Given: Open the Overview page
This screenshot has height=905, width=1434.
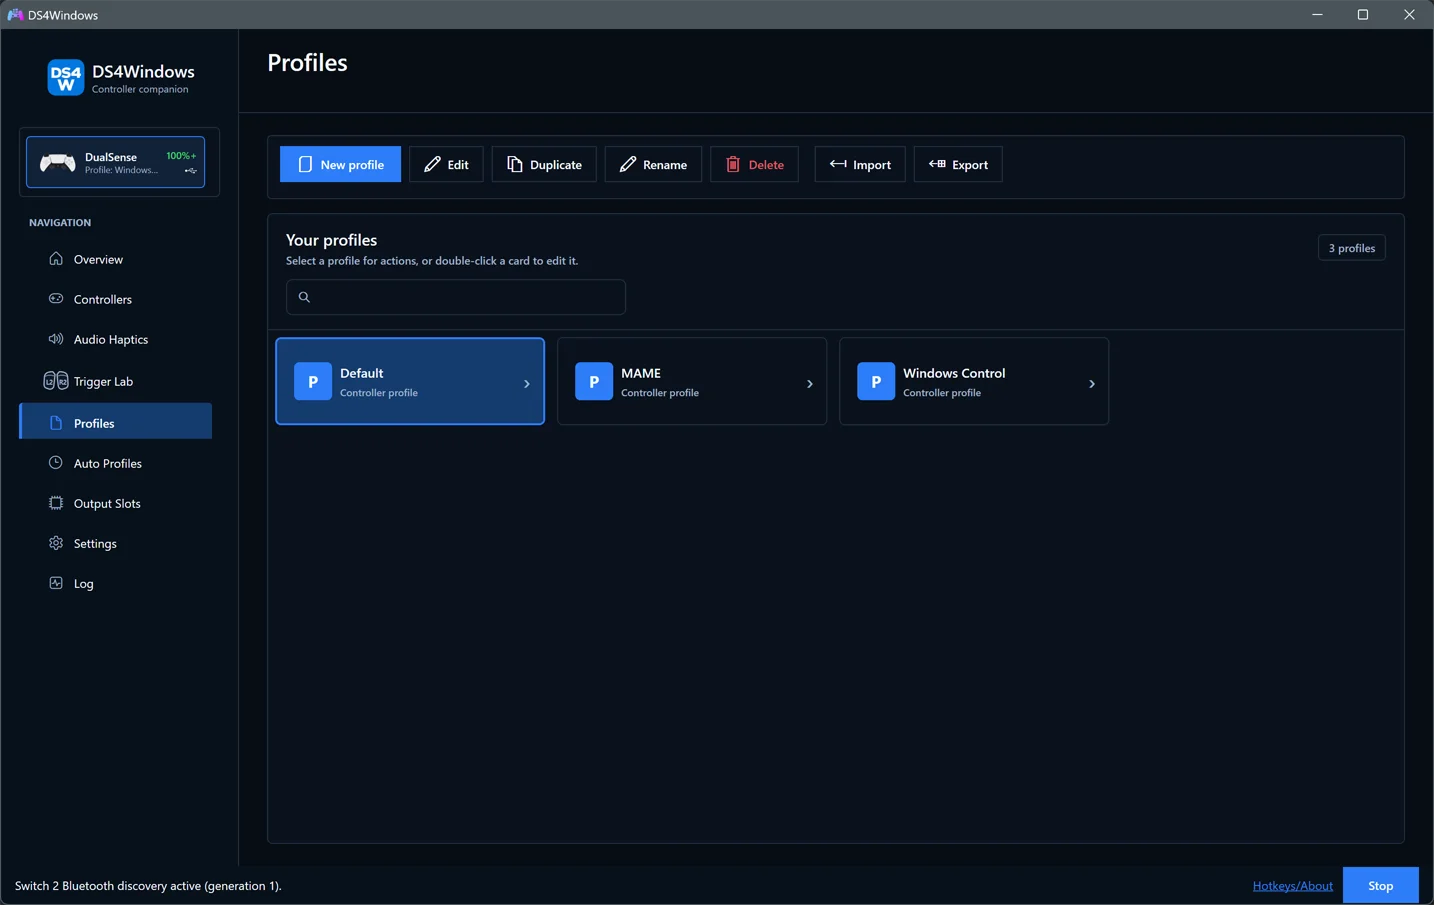Looking at the screenshot, I should (x=116, y=259).
